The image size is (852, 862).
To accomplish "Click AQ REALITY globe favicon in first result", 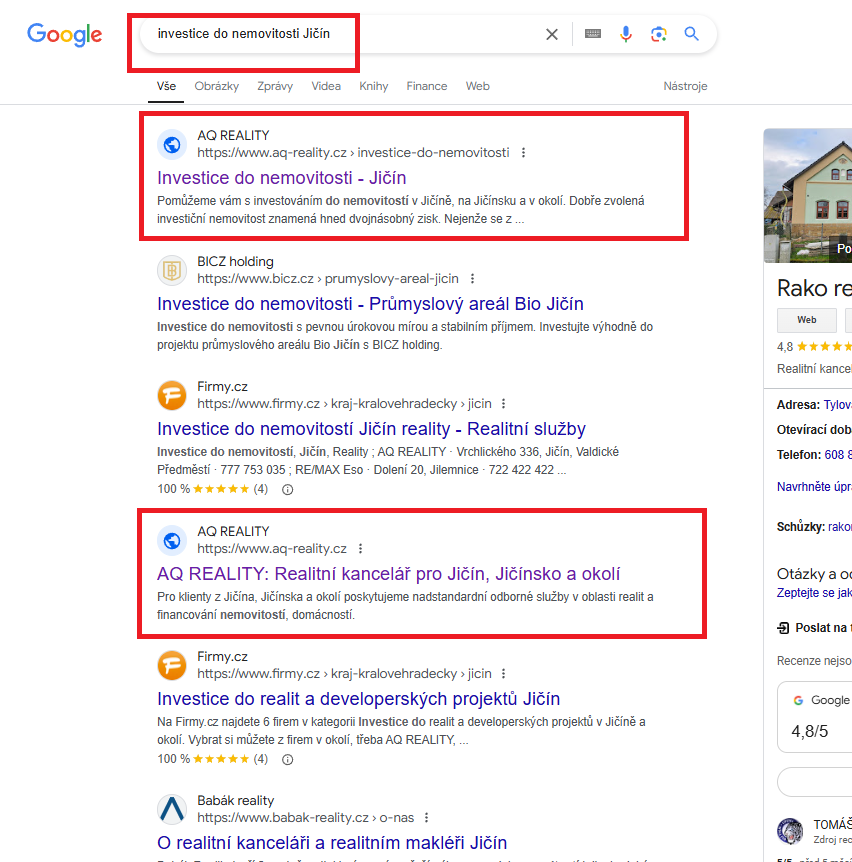I will tap(172, 145).
